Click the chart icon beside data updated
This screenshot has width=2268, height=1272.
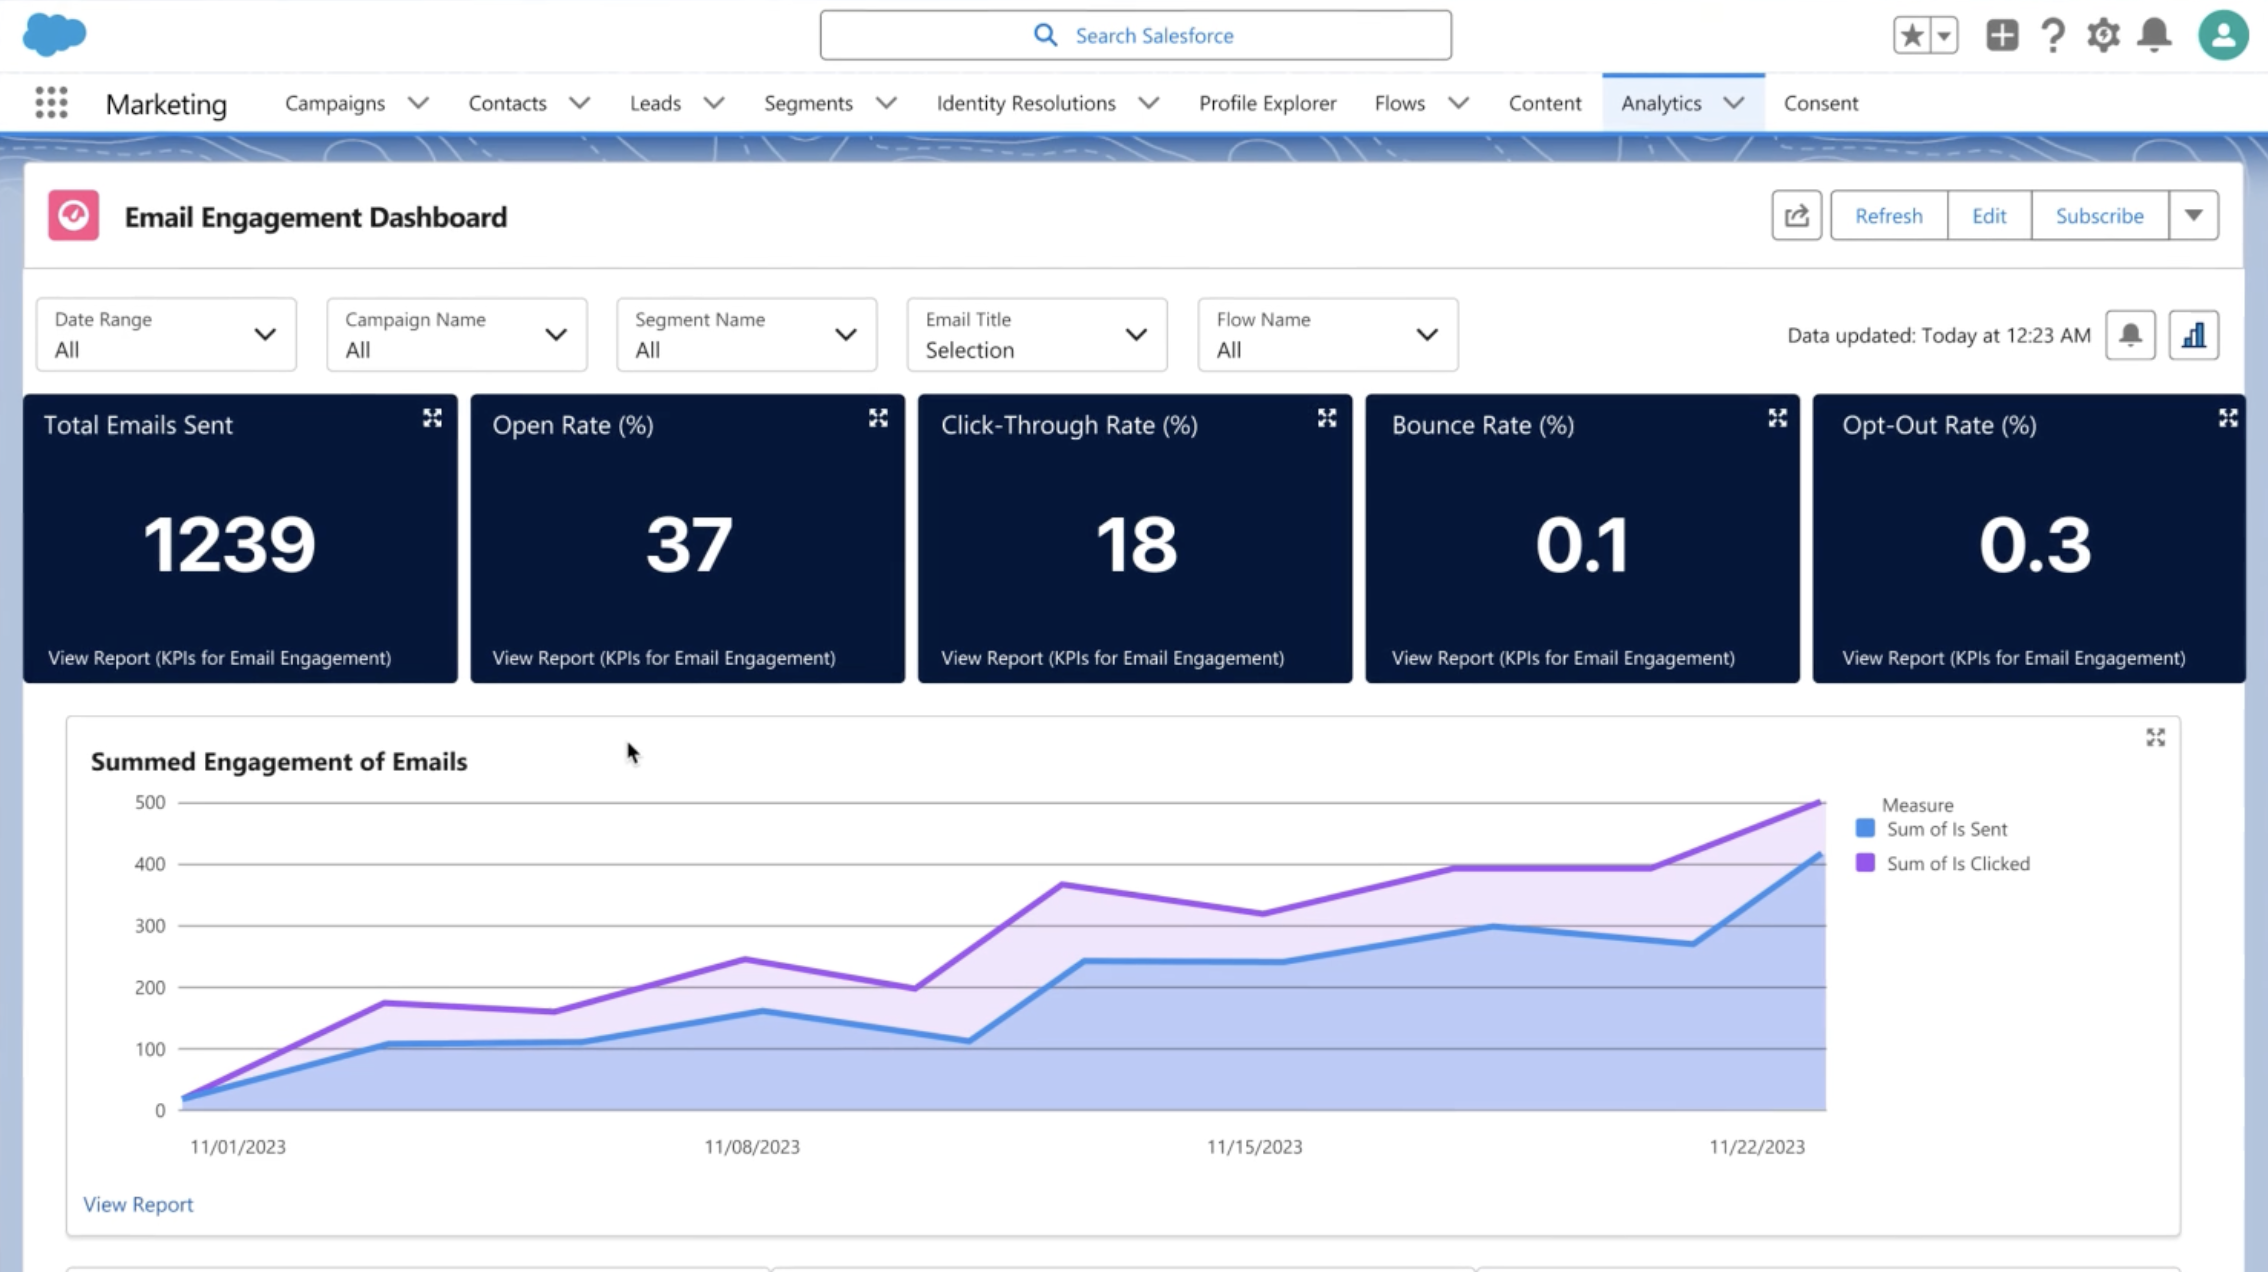2194,335
